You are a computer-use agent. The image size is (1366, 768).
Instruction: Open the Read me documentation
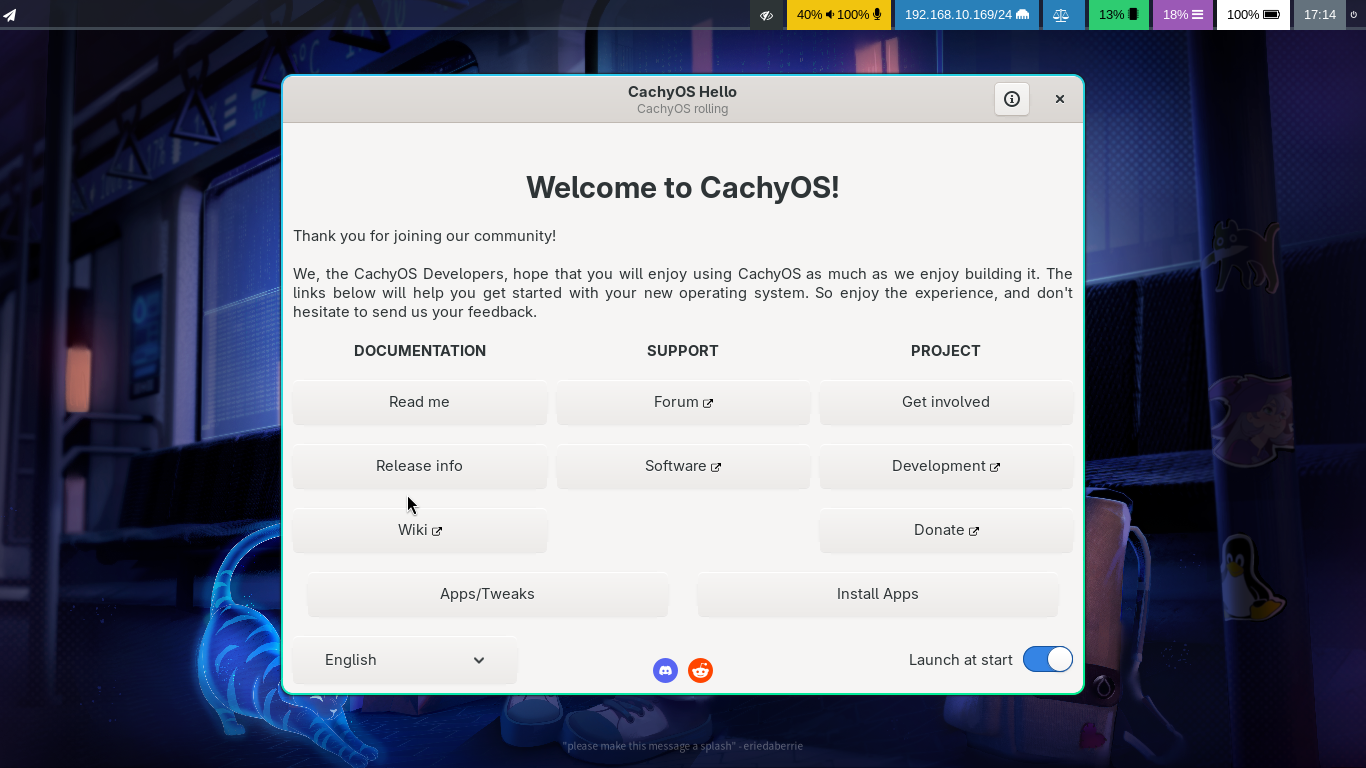[x=420, y=402]
